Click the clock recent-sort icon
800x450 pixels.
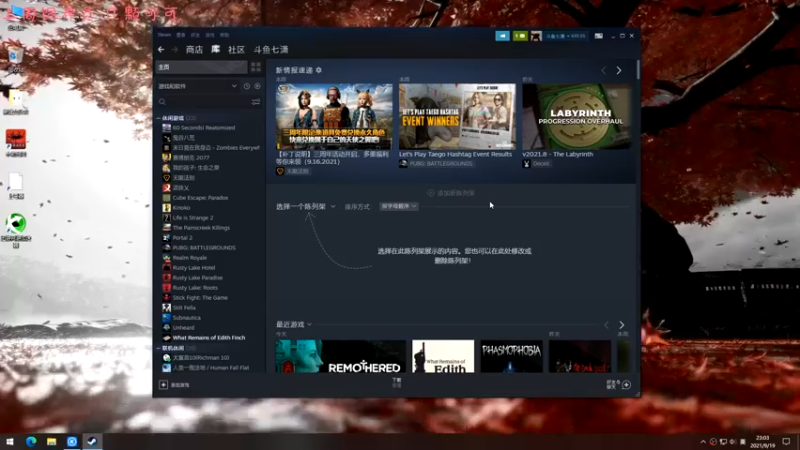(x=247, y=86)
